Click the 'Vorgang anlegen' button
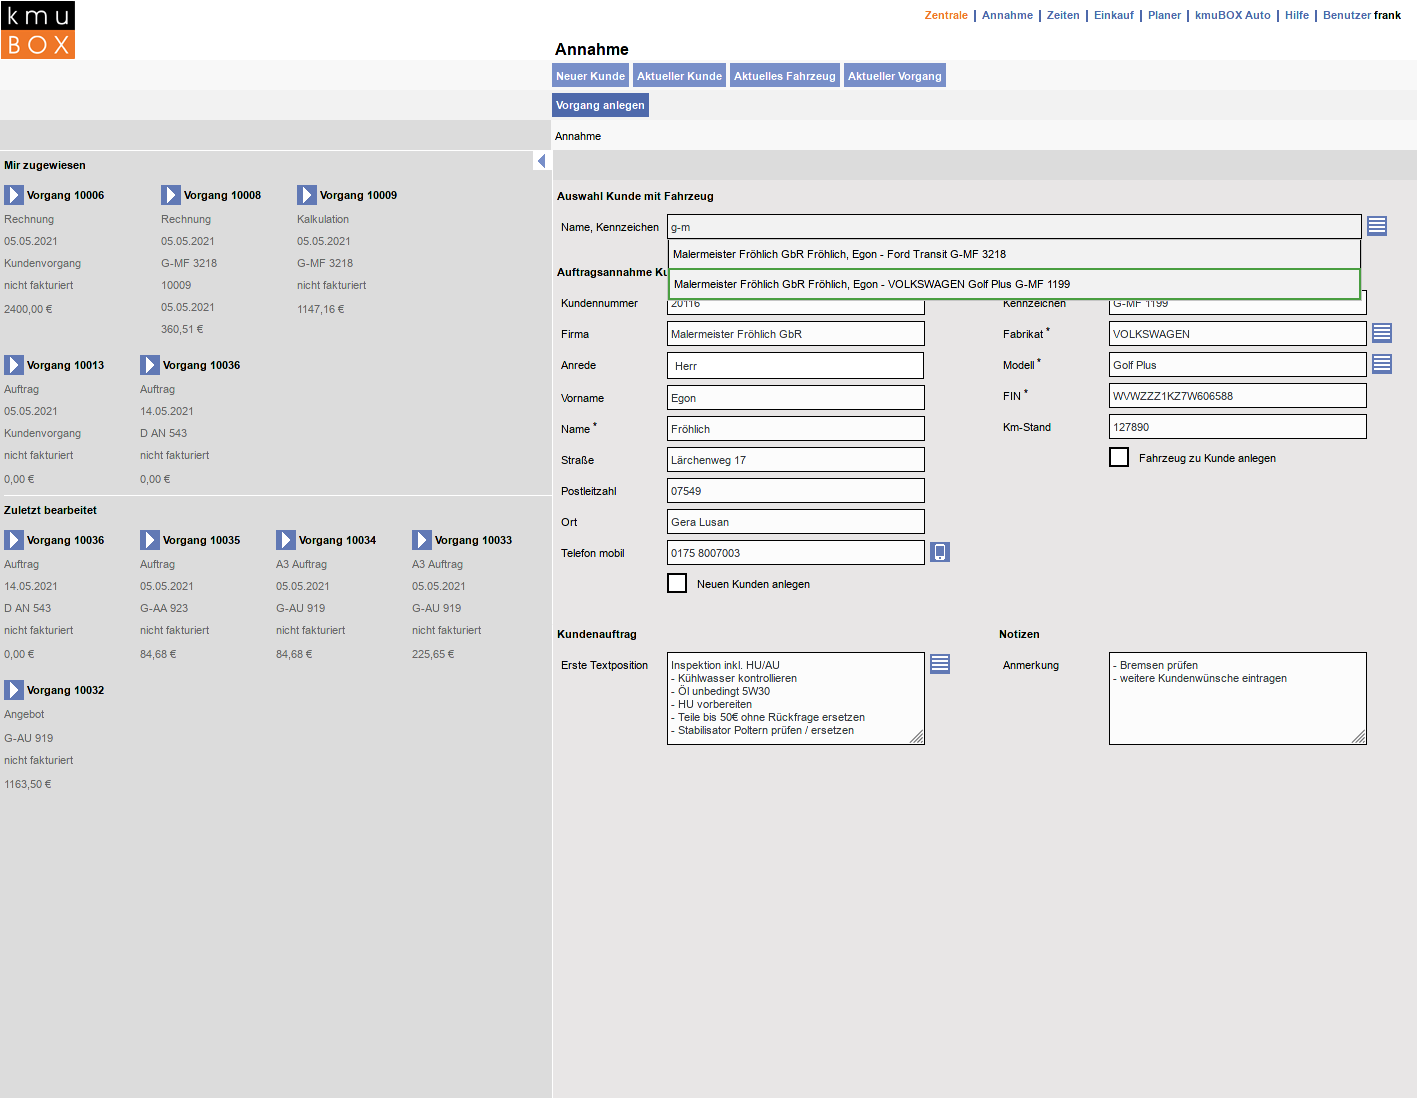The height and width of the screenshot is (1098, 1417). 600,105
